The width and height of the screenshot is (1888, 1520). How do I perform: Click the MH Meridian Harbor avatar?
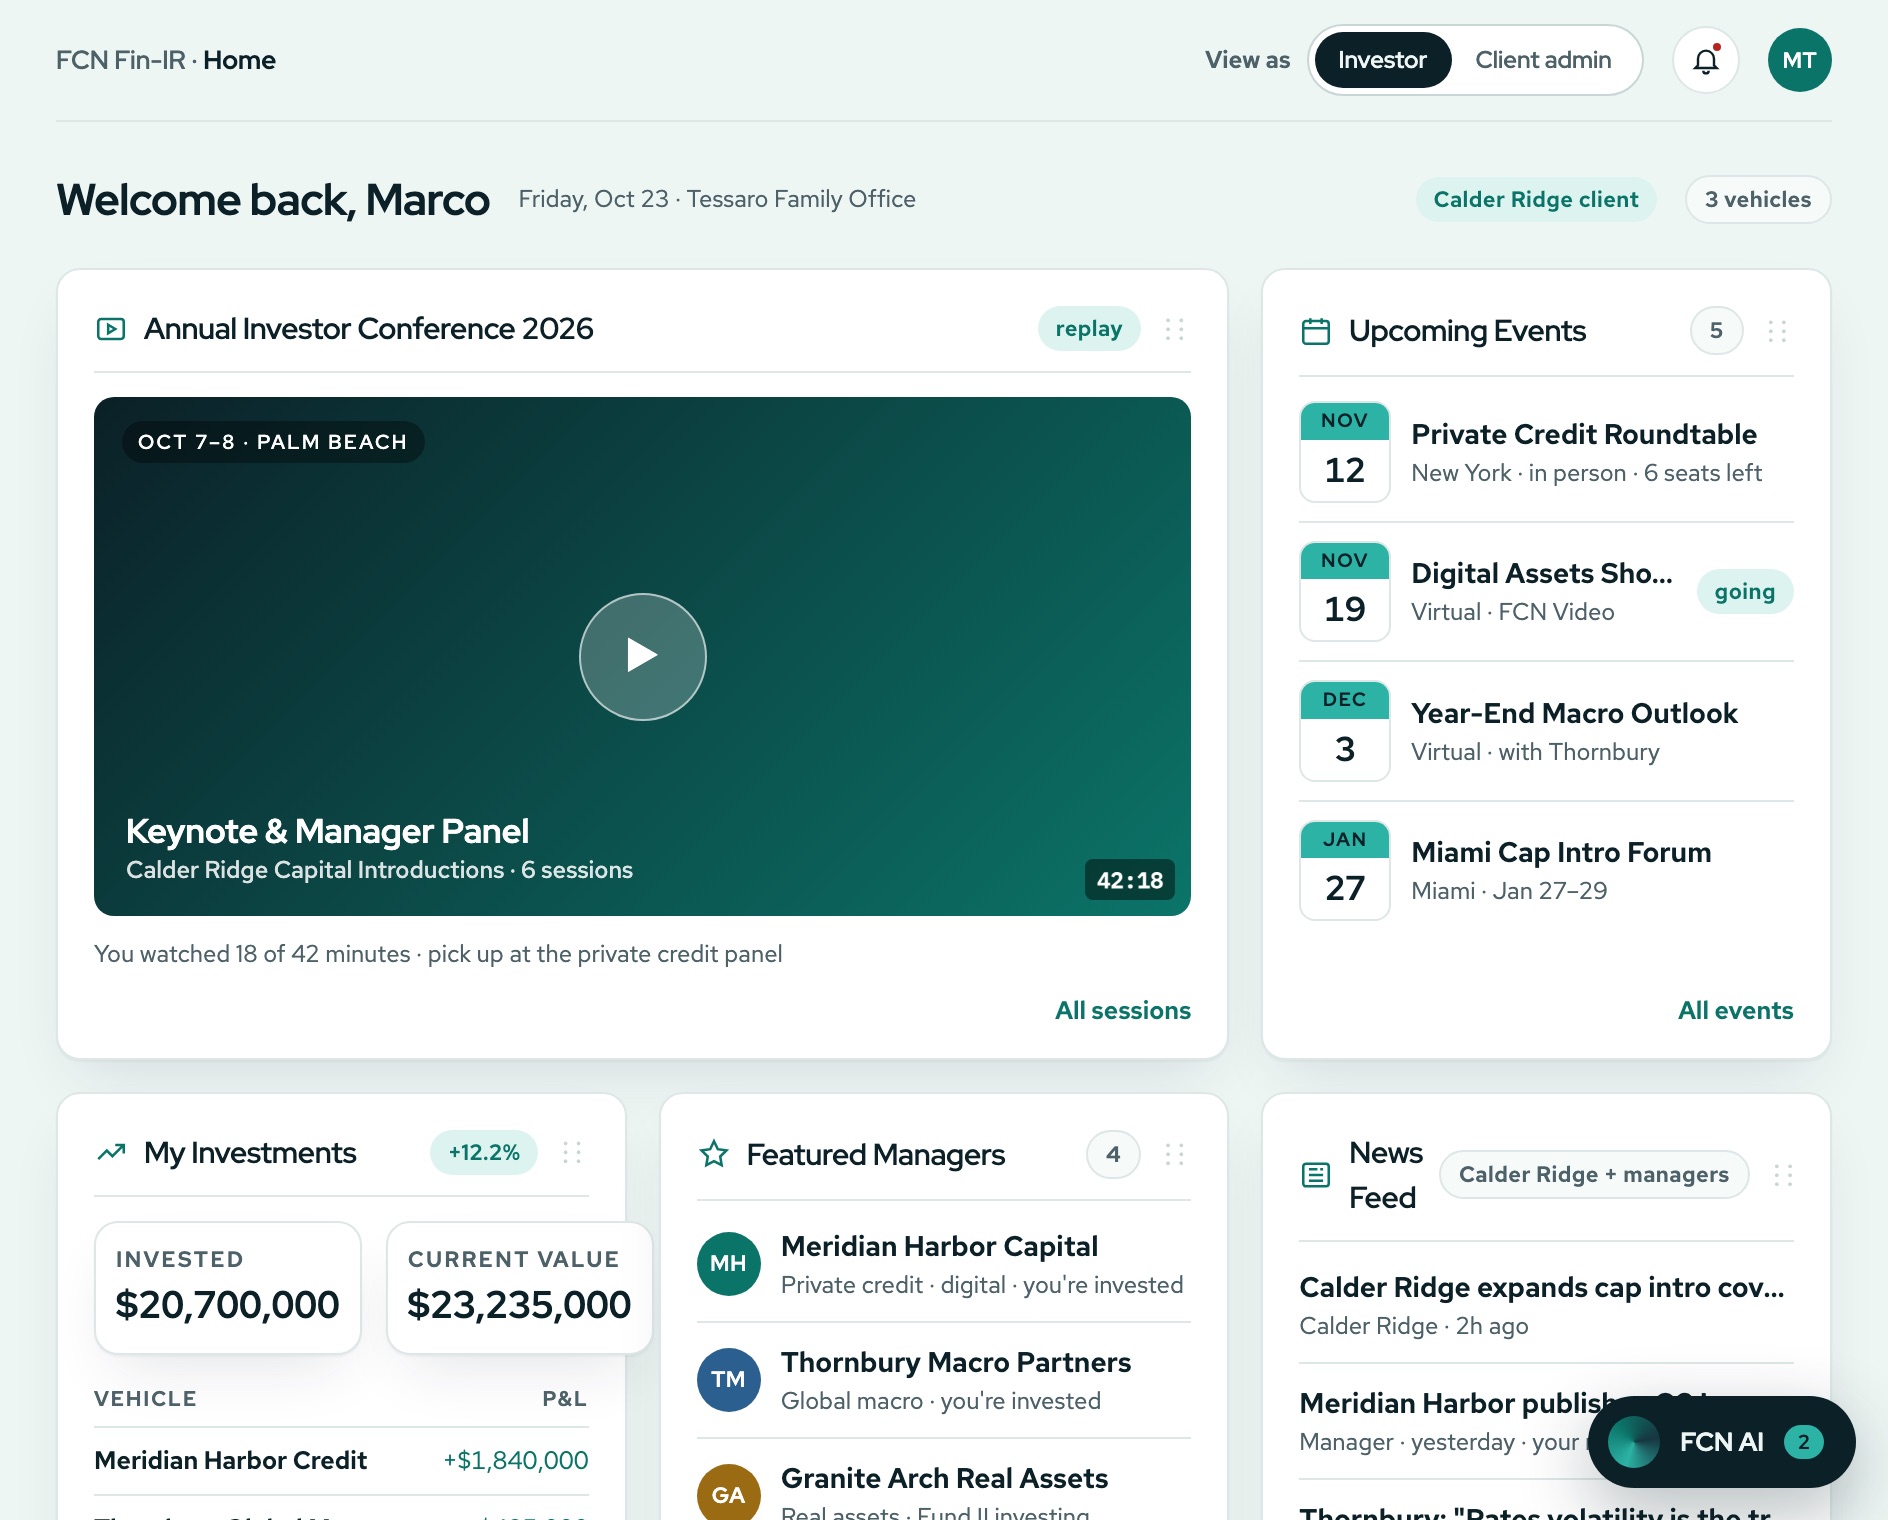728,1264
